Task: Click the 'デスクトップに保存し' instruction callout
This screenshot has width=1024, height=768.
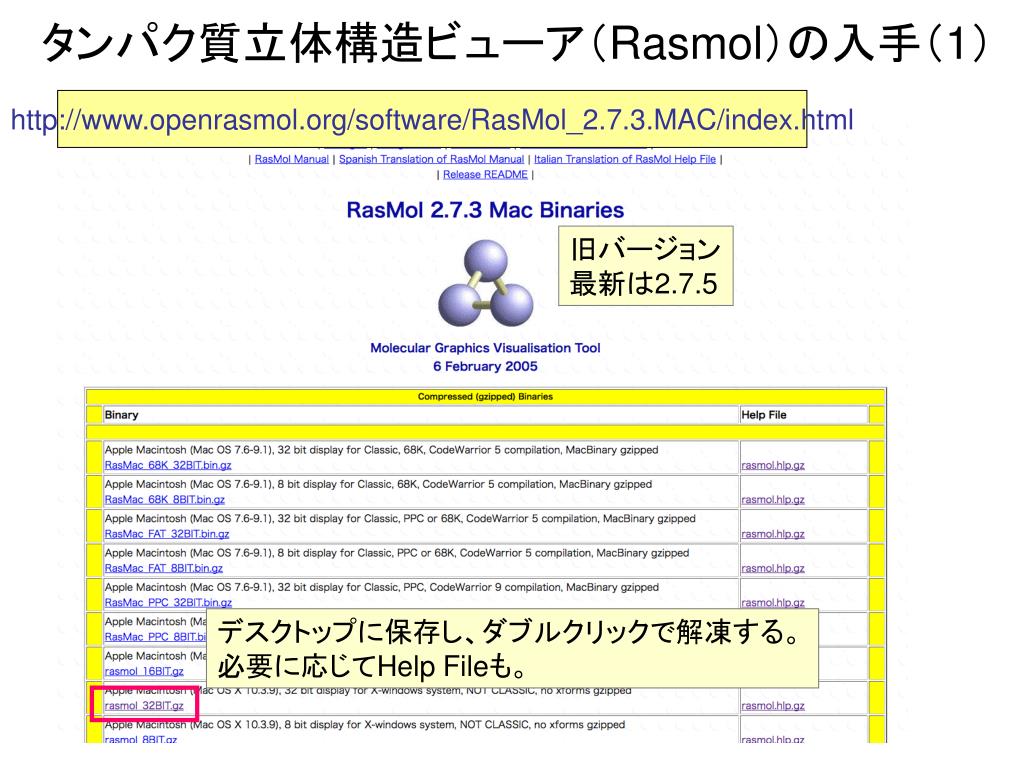Action: [513, 648]
